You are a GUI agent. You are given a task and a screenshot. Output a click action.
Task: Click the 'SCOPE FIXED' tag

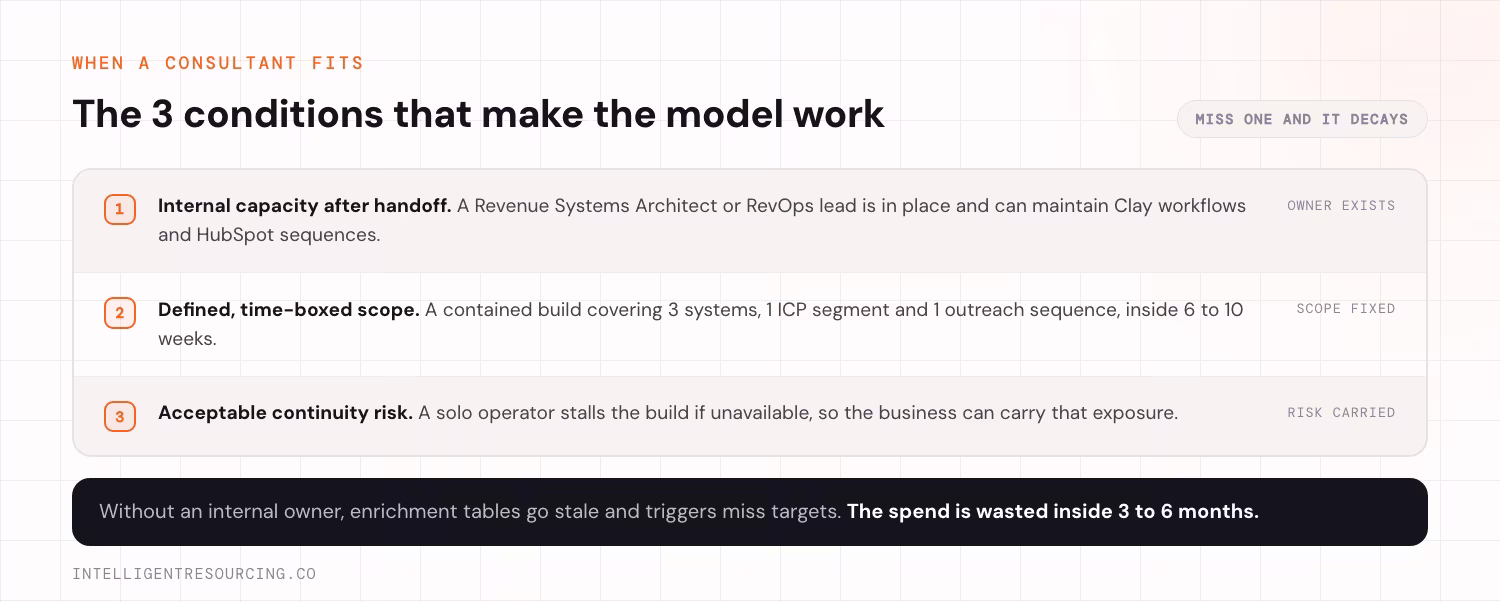(x=1346, y=309)
